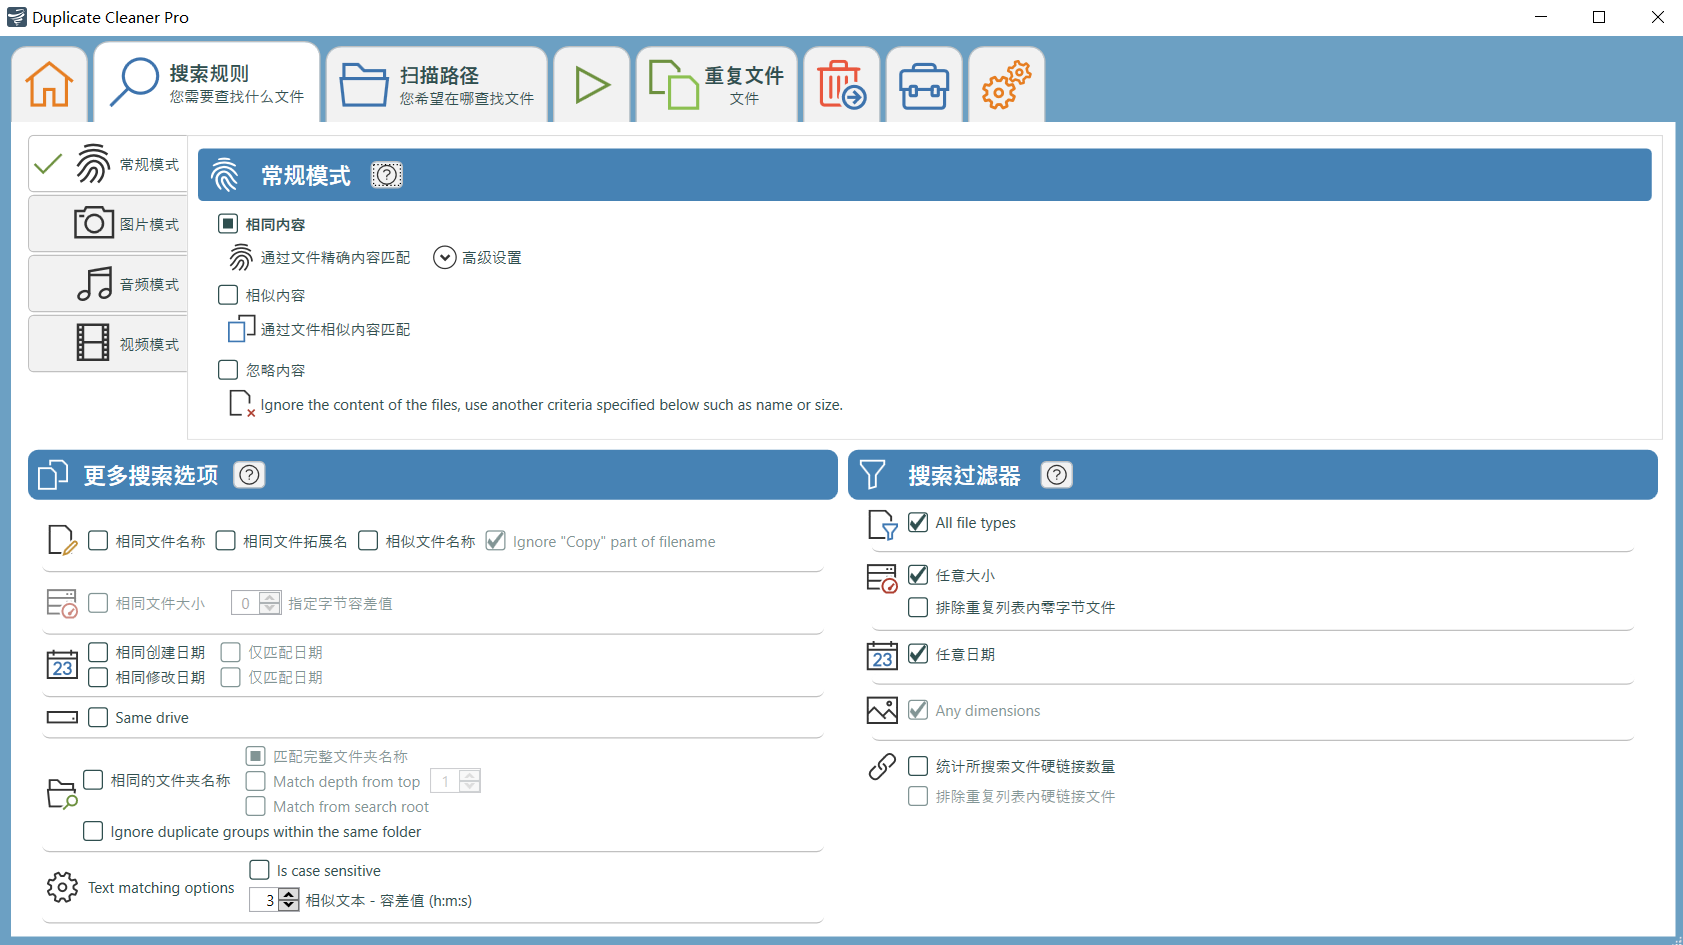Check 相似文件名称 option
Screen dimensions: 1683x945
[368, 541]
